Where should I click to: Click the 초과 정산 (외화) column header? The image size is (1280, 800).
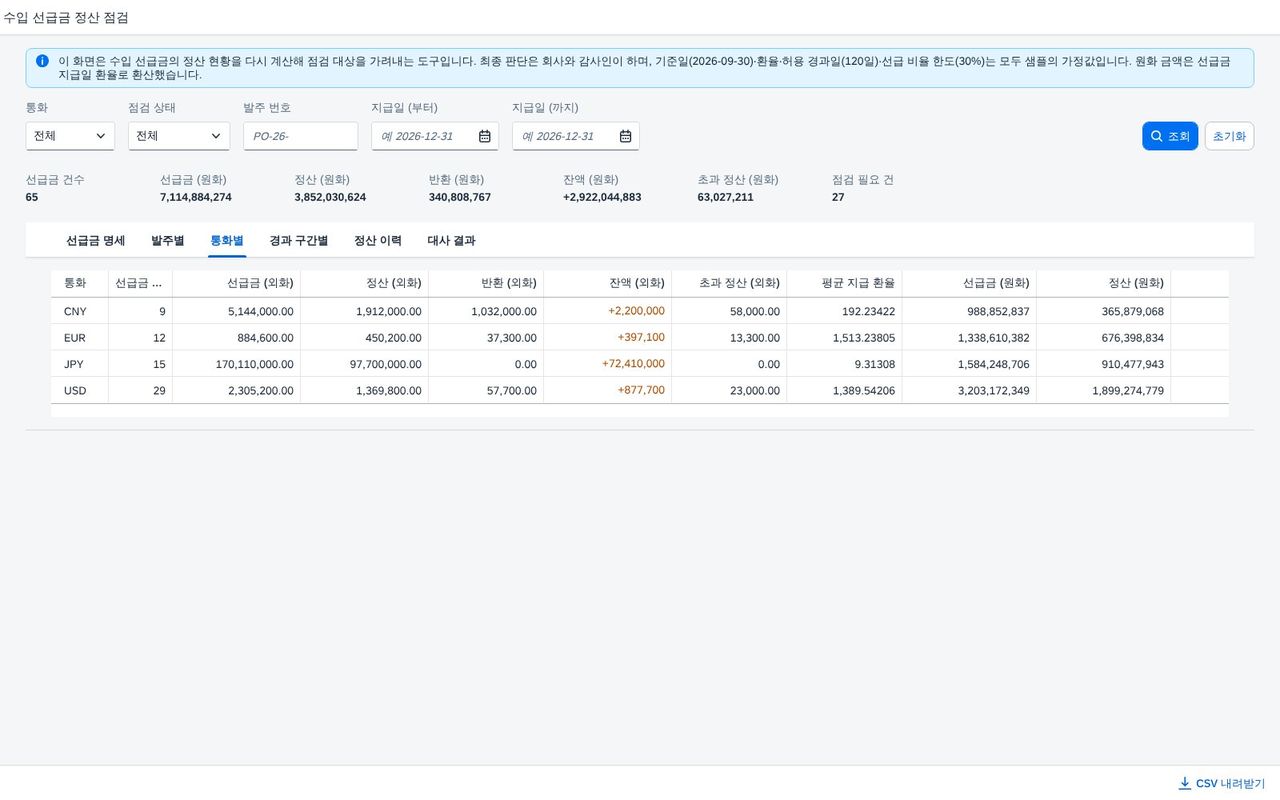click(x=729, y=283)
